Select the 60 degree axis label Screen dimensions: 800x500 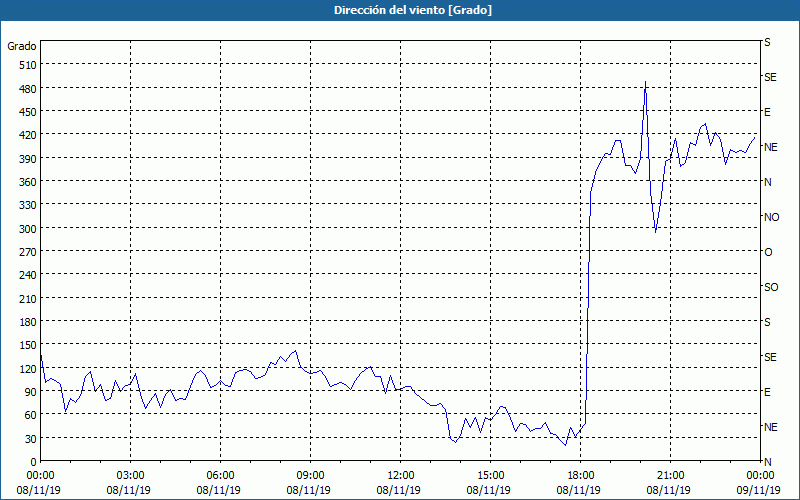click(x=30, y=415)
